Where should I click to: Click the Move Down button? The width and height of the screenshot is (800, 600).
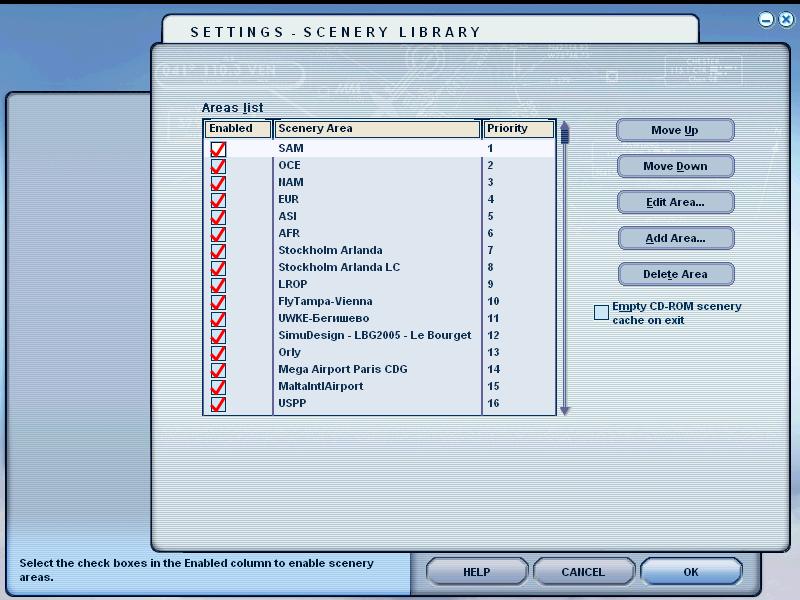pos(675,166)
